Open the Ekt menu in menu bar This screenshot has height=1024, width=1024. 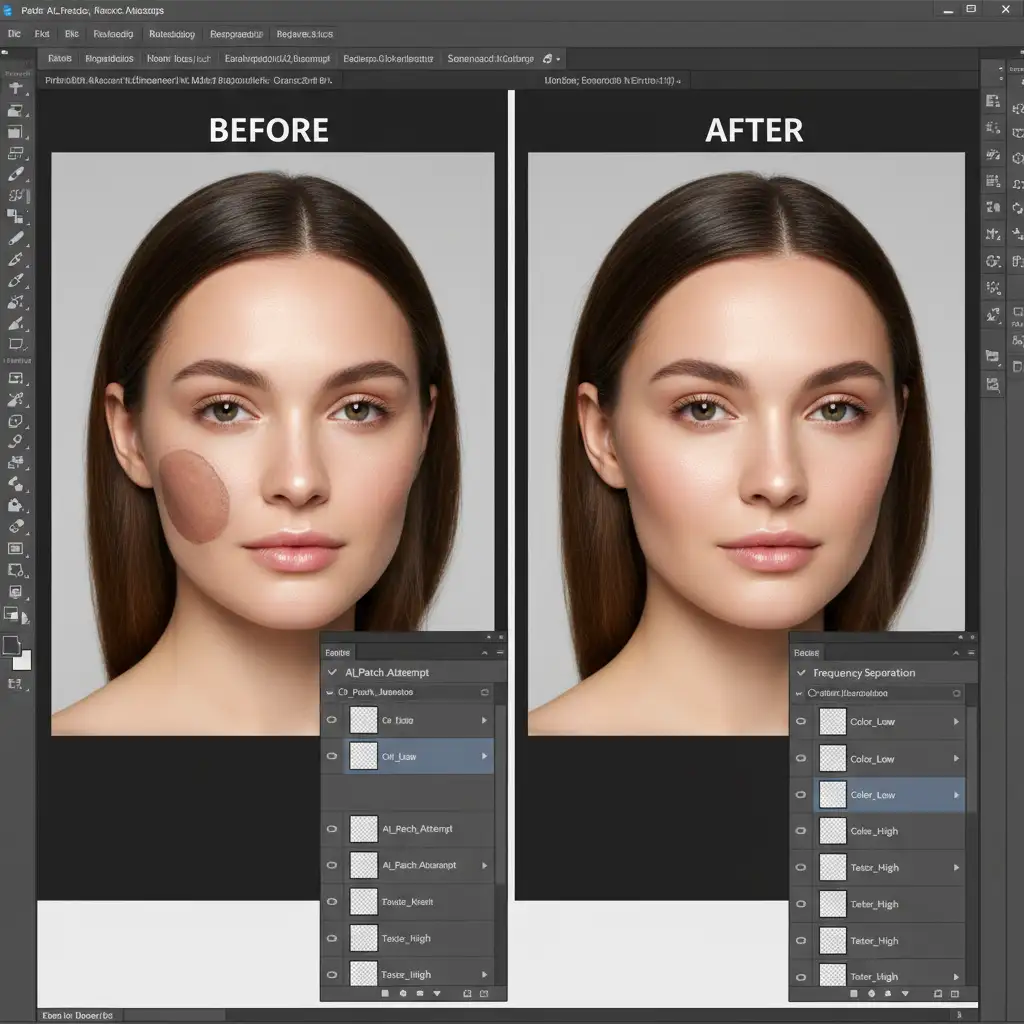tap(42, 33)
